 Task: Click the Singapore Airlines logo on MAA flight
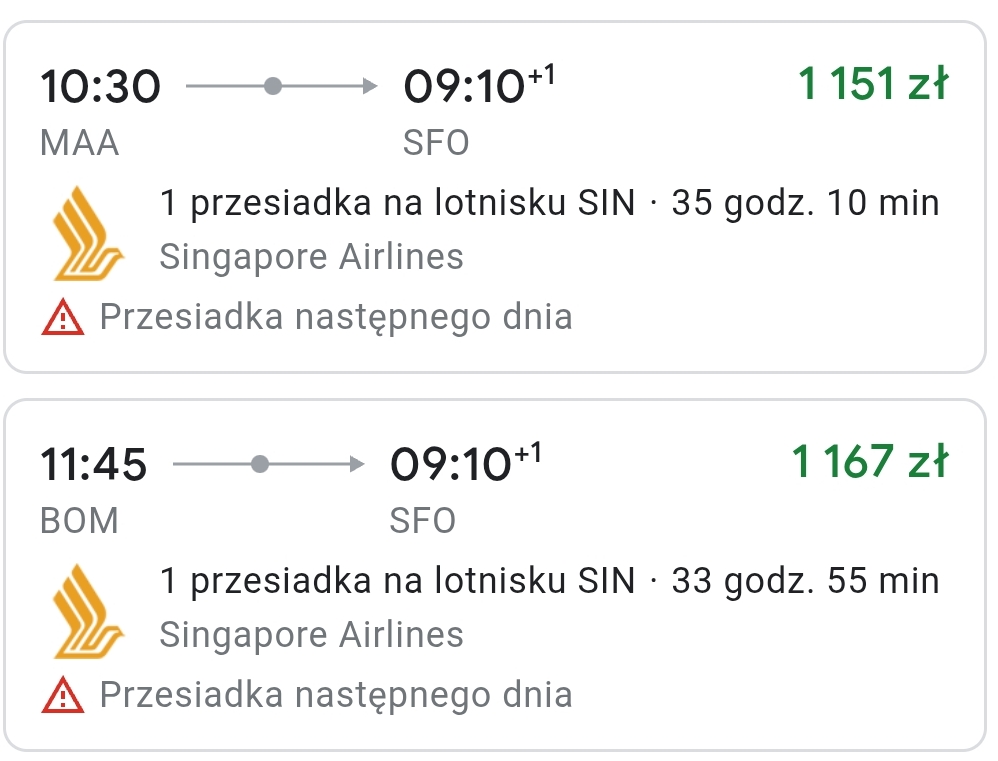88,234
